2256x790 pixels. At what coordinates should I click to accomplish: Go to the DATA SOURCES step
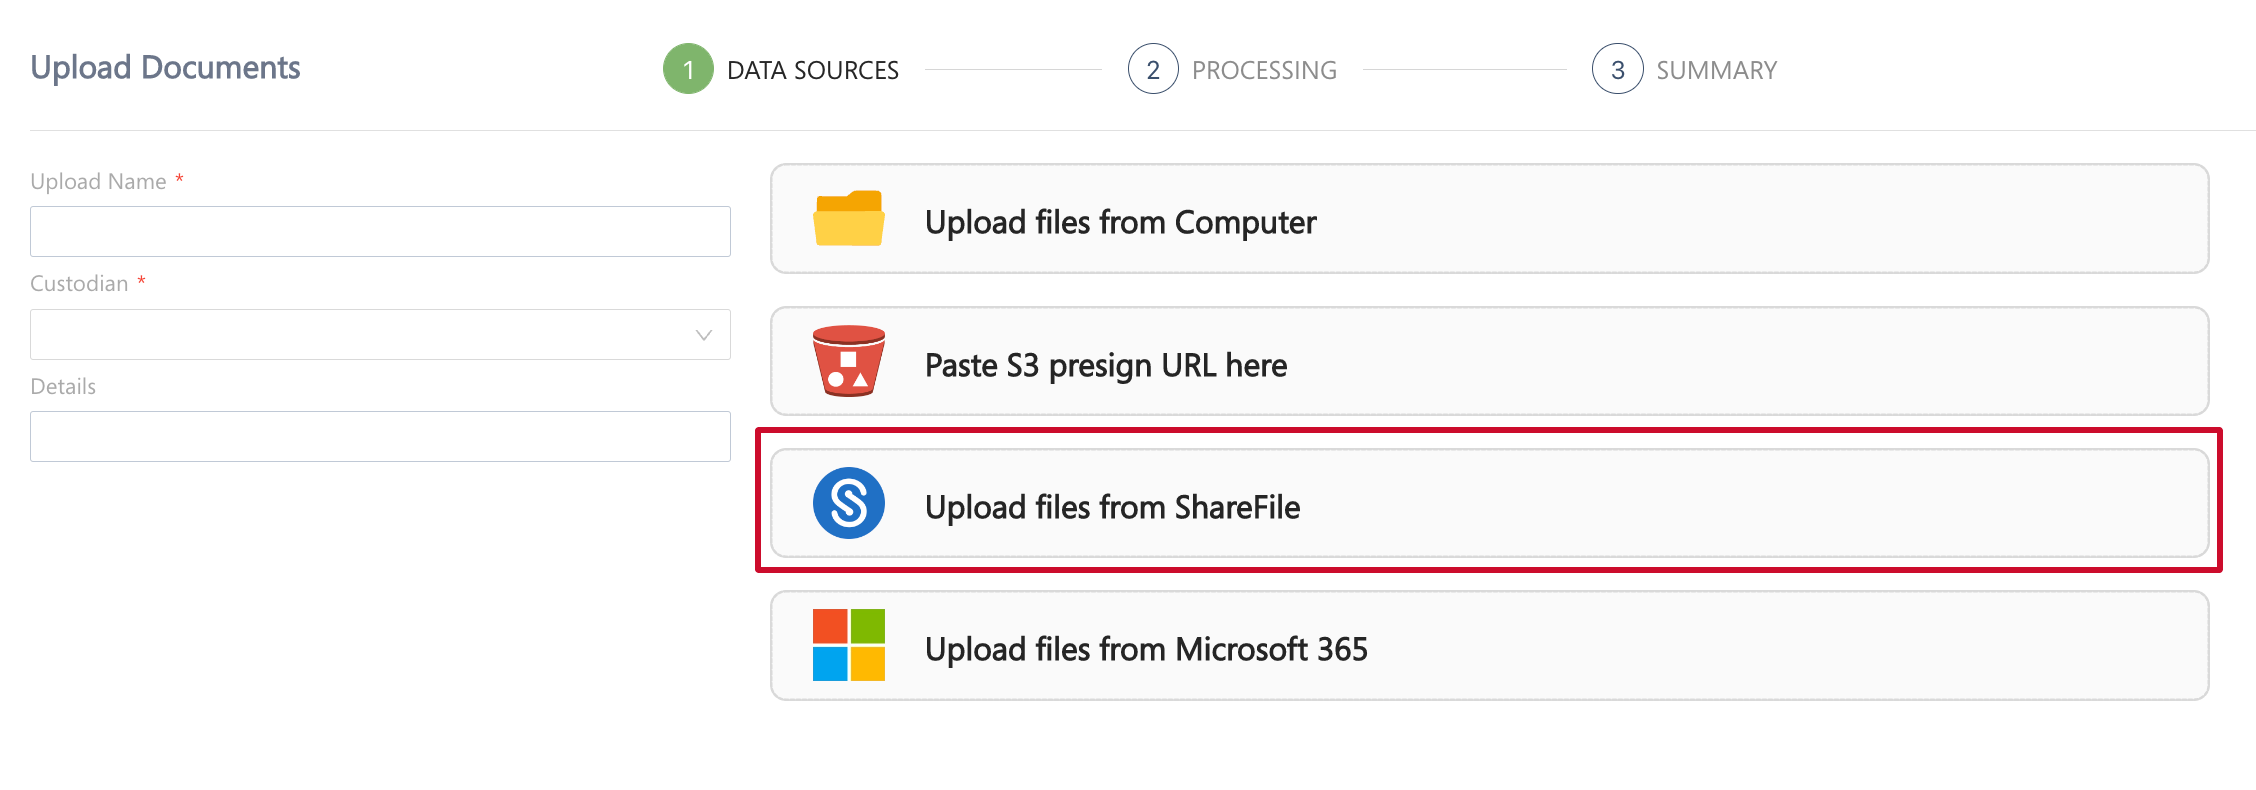812,70
